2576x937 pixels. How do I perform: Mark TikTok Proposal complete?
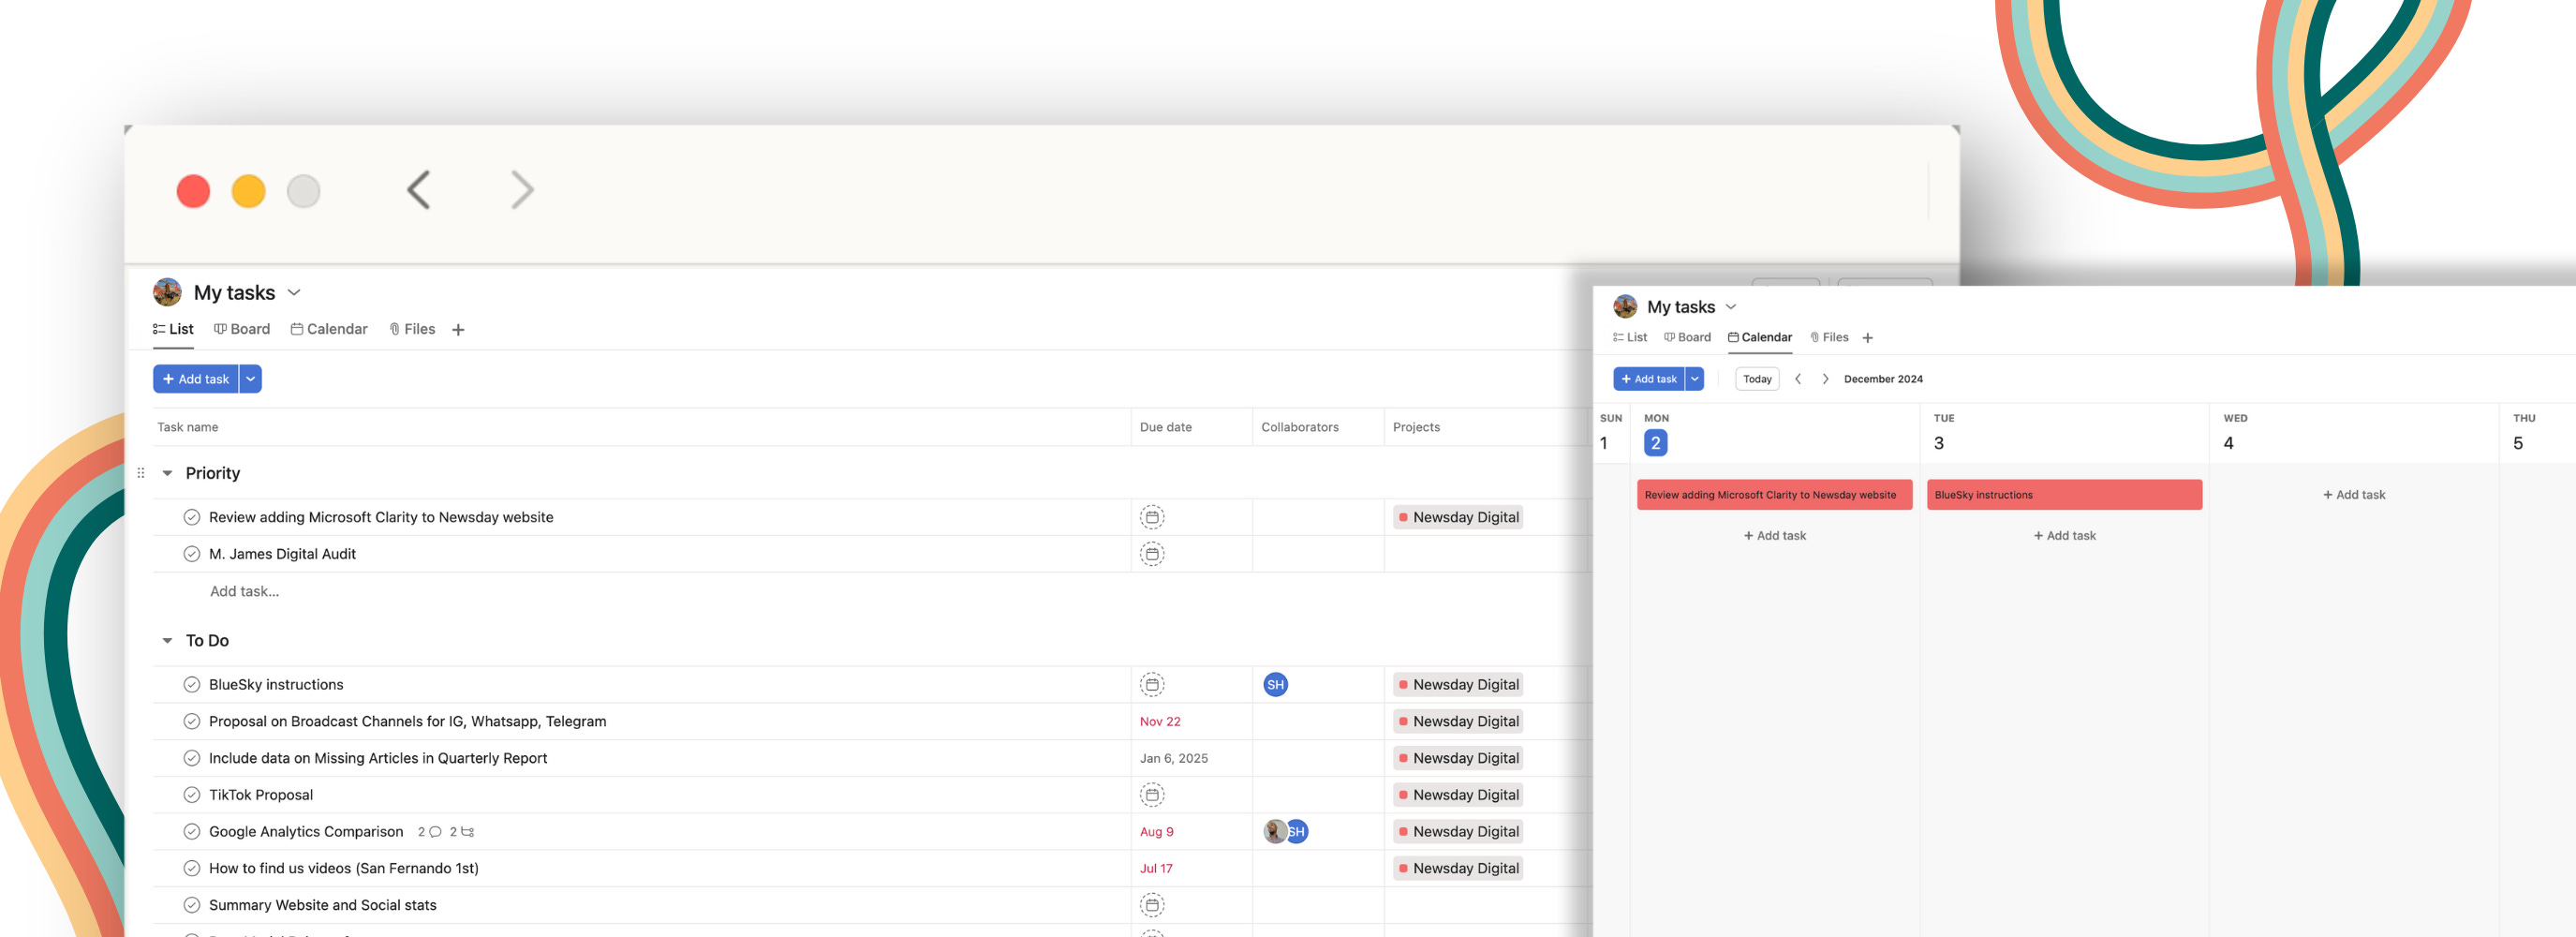point(192,795)
